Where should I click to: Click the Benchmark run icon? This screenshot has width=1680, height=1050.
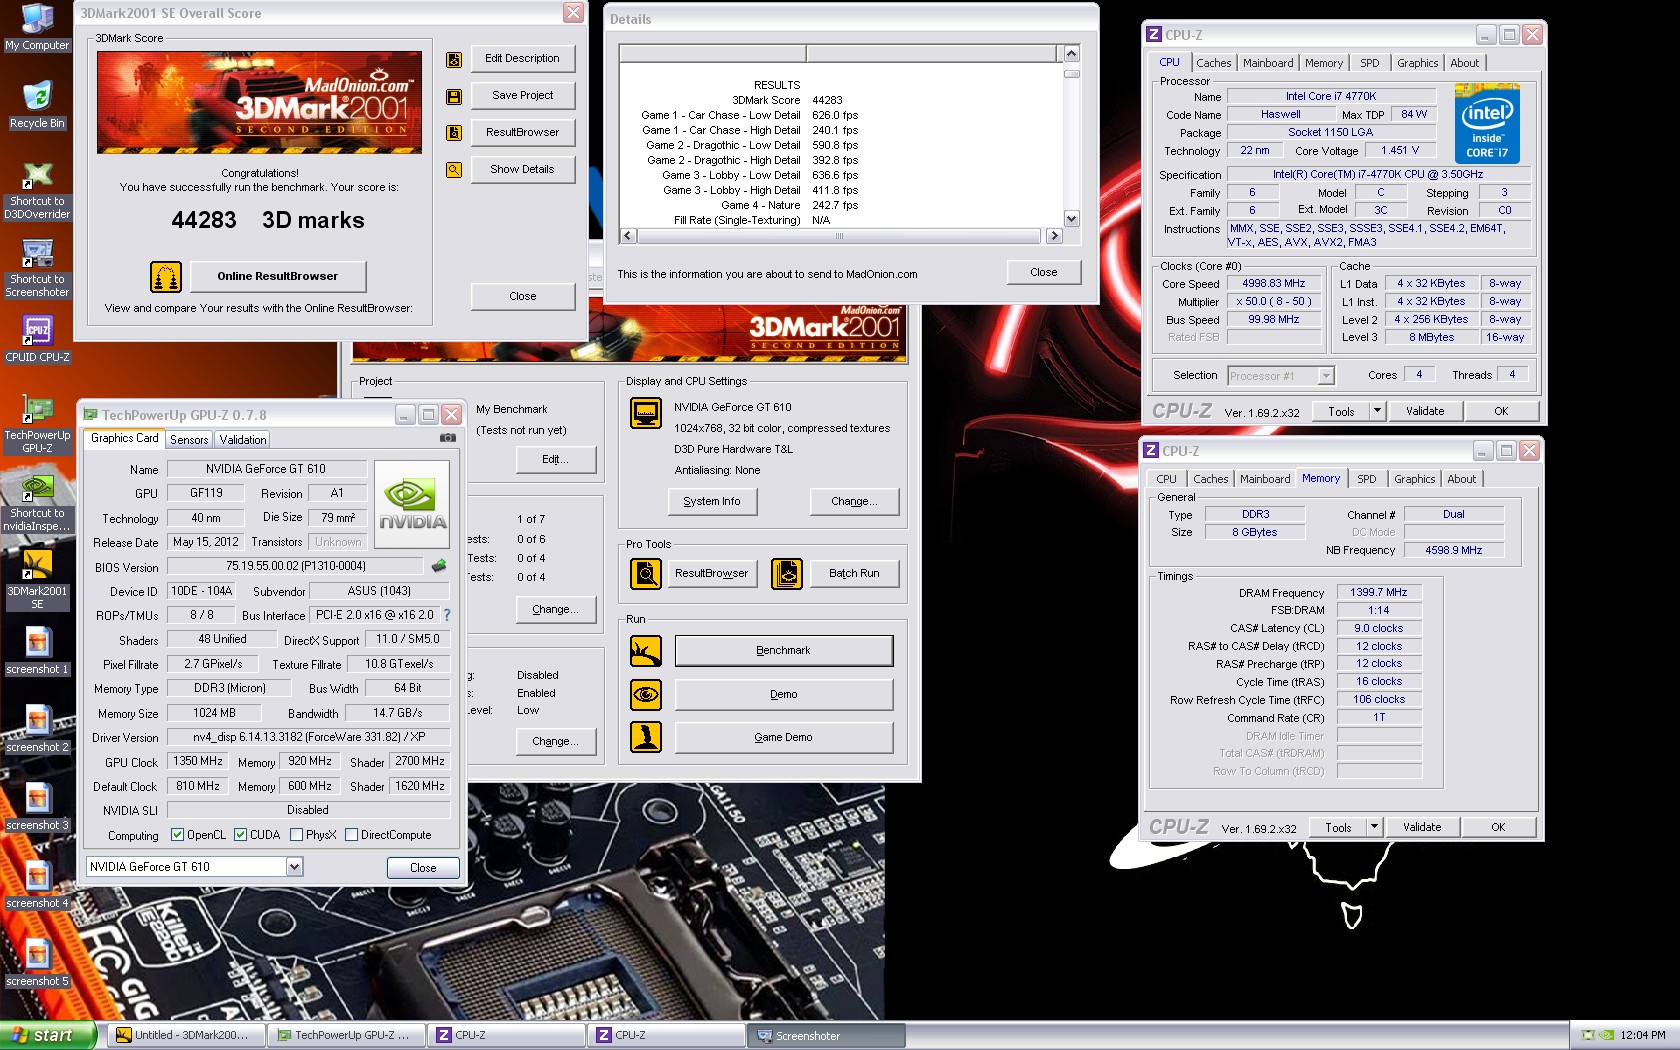(x=646, y=651)
